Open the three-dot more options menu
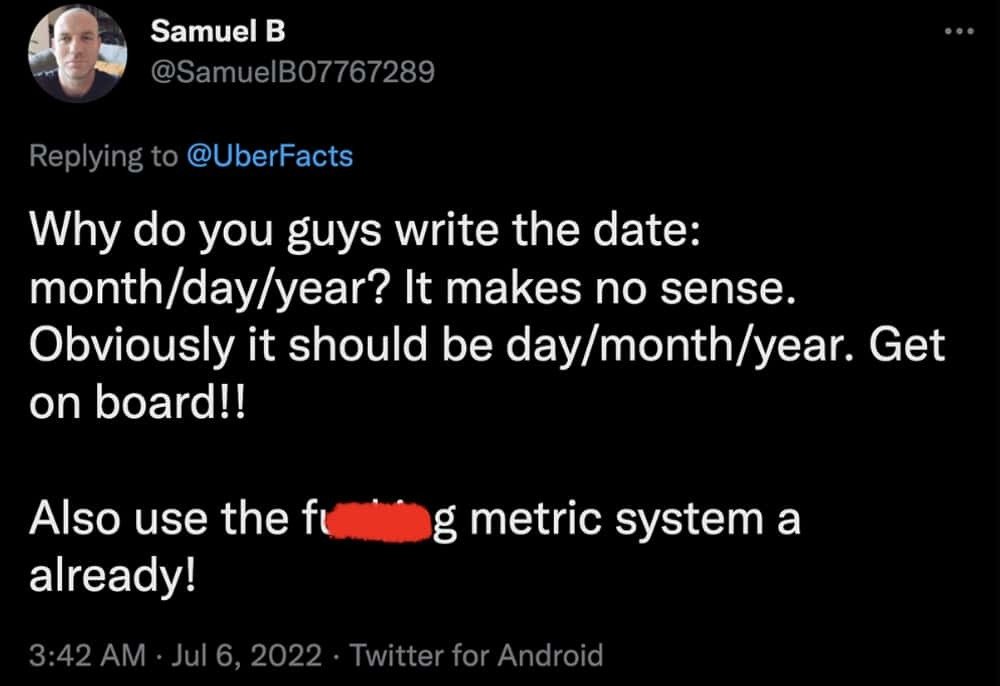Screen dimensions: 1000x686 (x=959, y=31)
